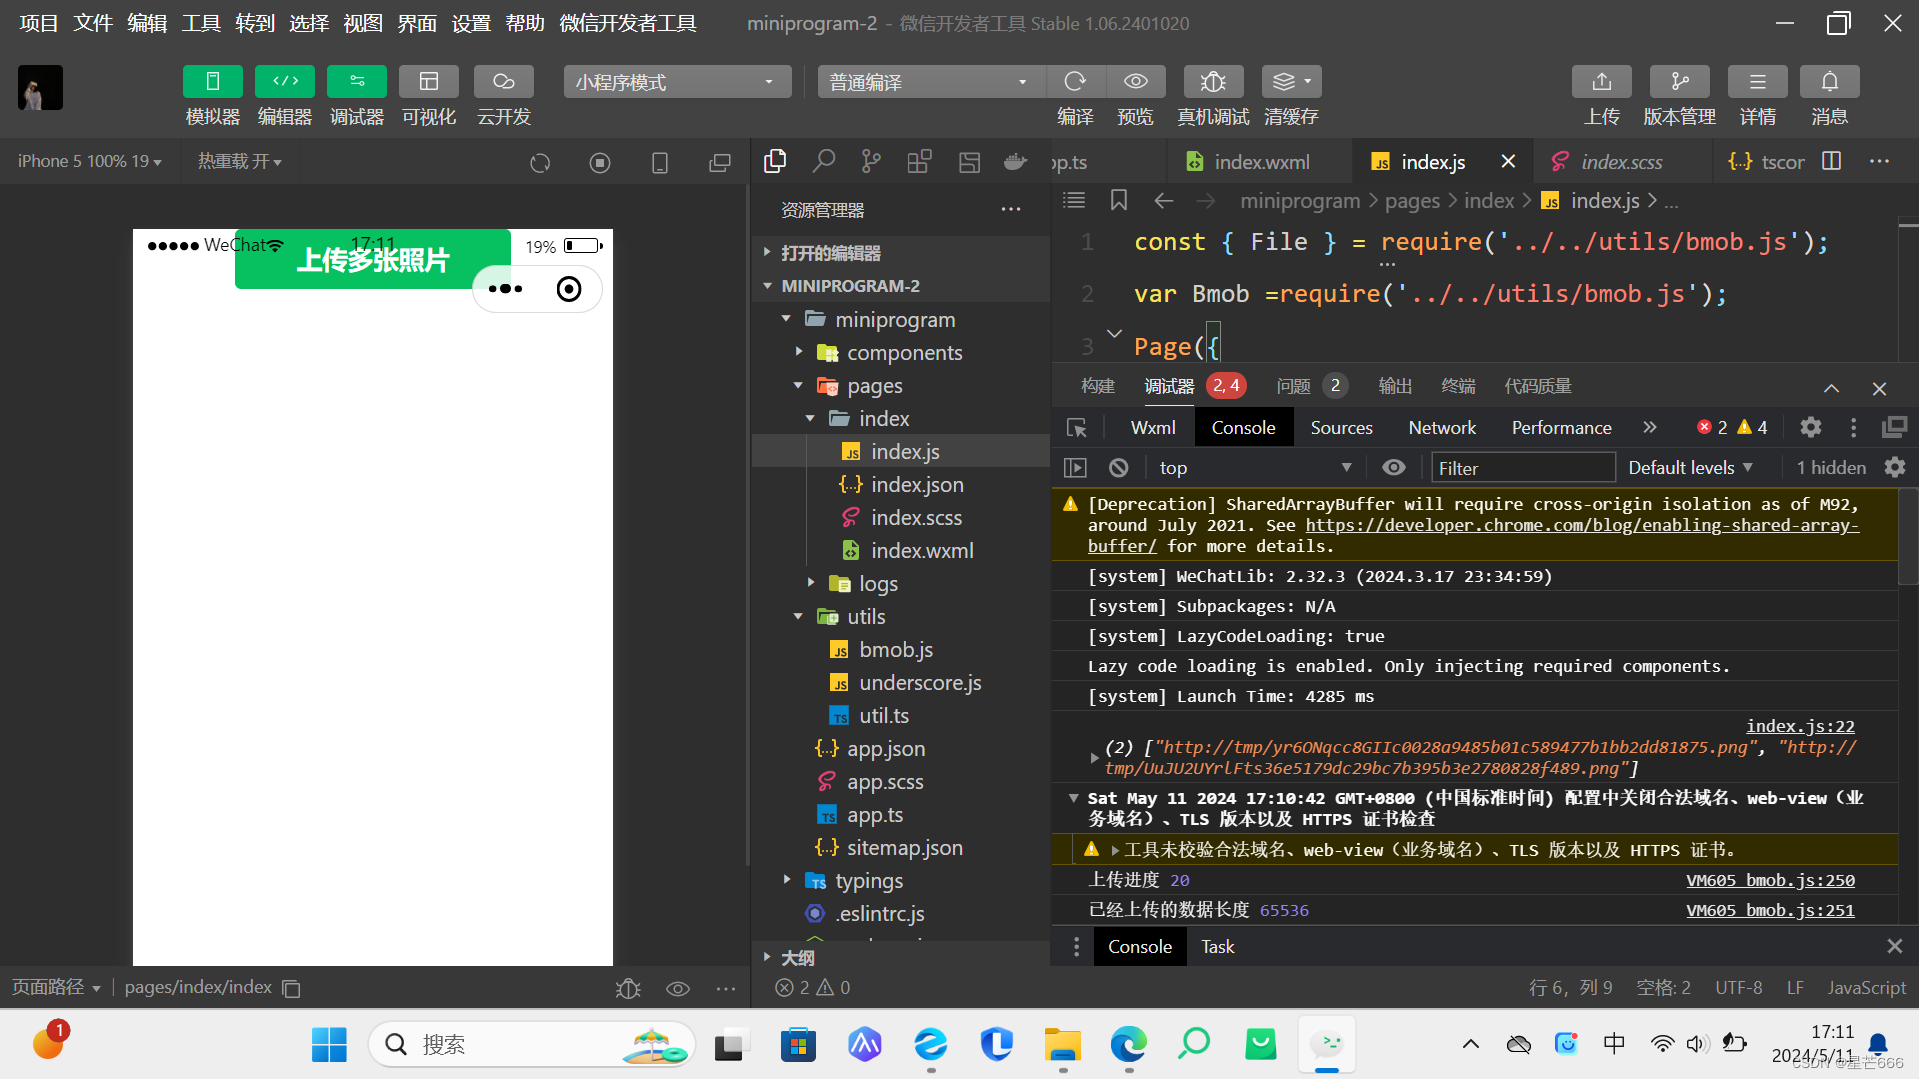Viewport: 1919px width, 1079px height.
Task: Toggle the visualization (可视化) button
Action: (429, 82)
